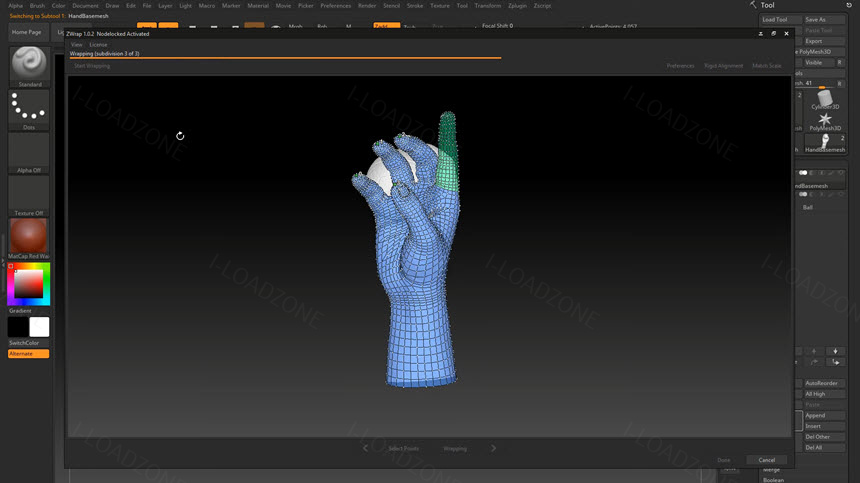Viewport: 860px width, 483px height.
Task: Click Append subtool button
Action: point(824,416)
